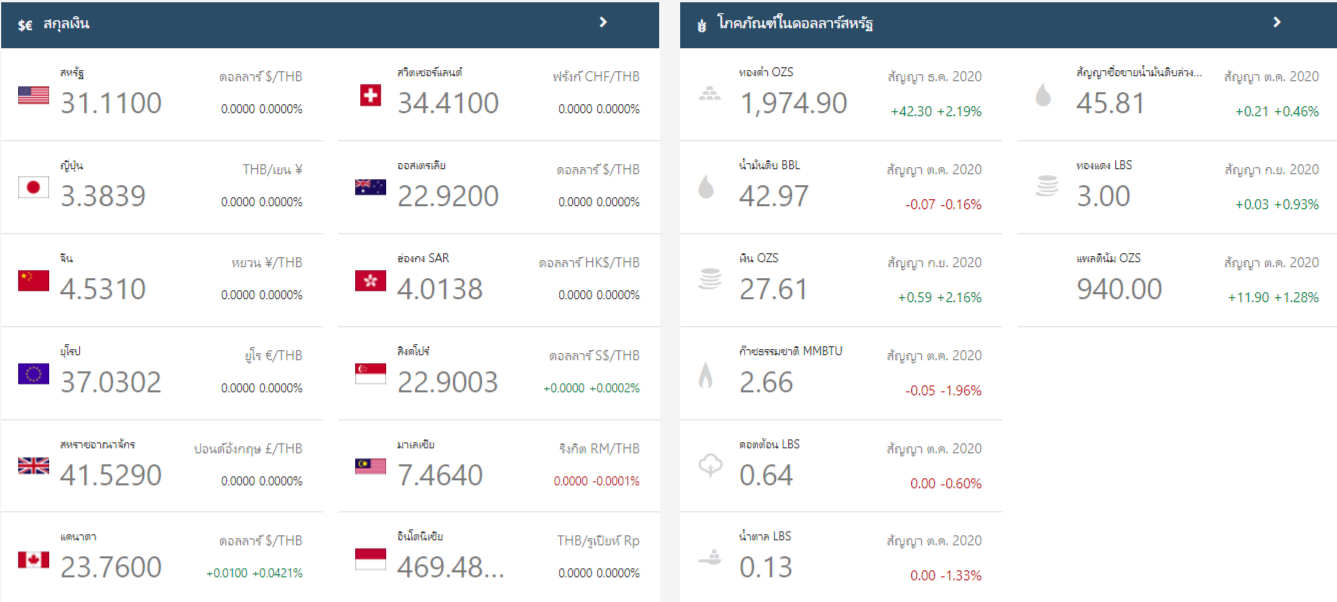Click the Switzerland flag icon
The image size is (1337, 602).
tap(370, 95)
